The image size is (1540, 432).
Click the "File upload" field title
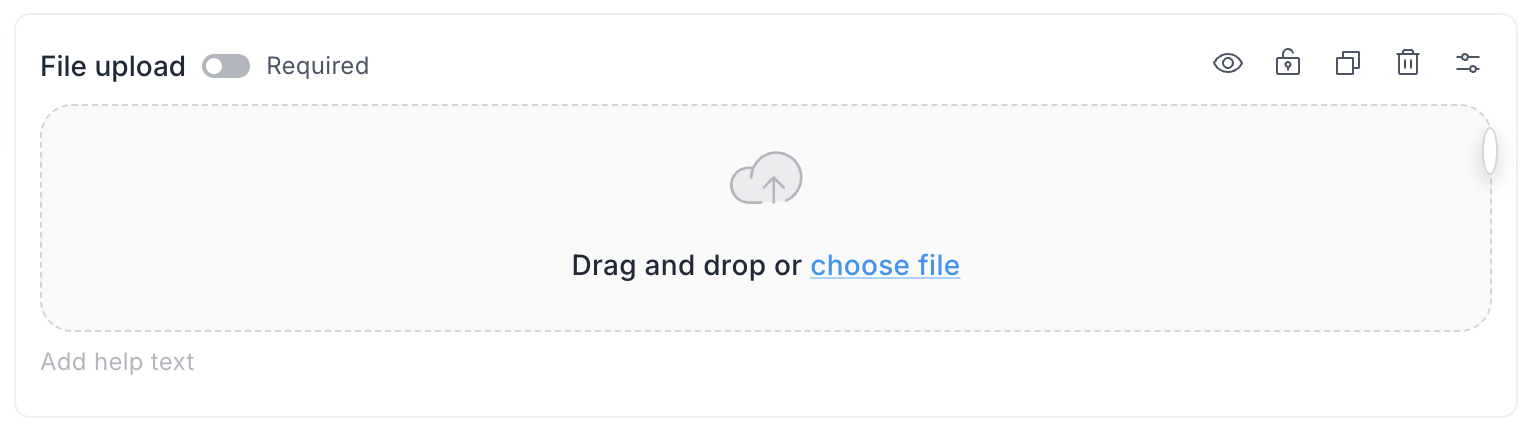click(x=113, y=66)
